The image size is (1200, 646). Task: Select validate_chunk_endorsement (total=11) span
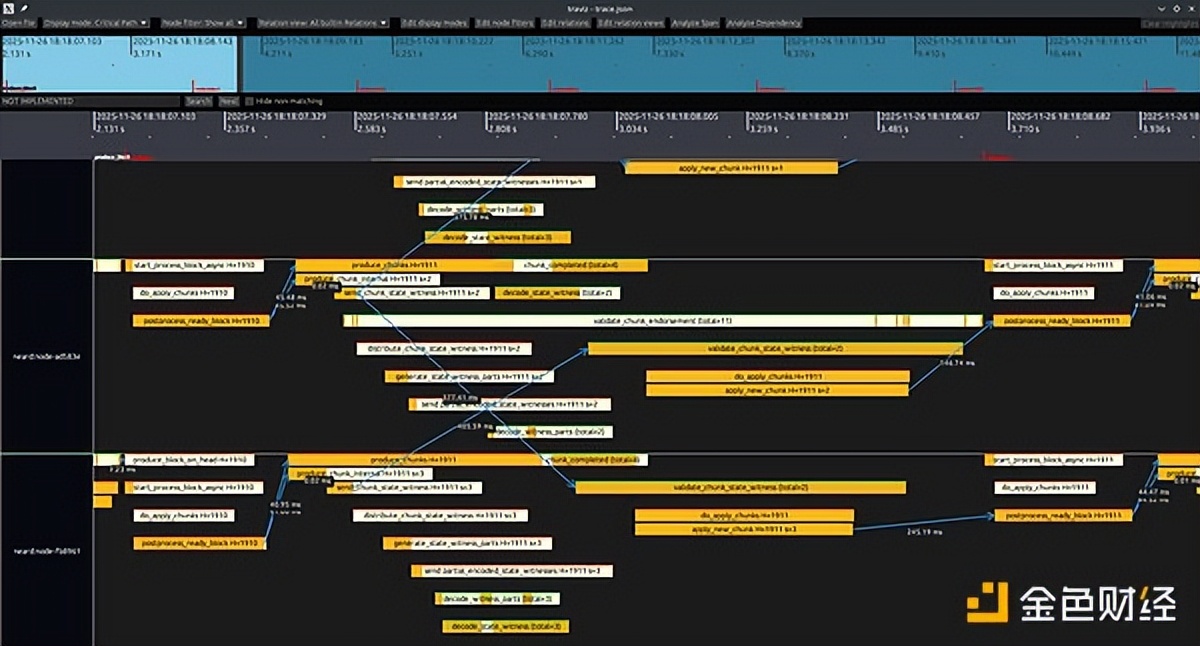coord(663,320)
